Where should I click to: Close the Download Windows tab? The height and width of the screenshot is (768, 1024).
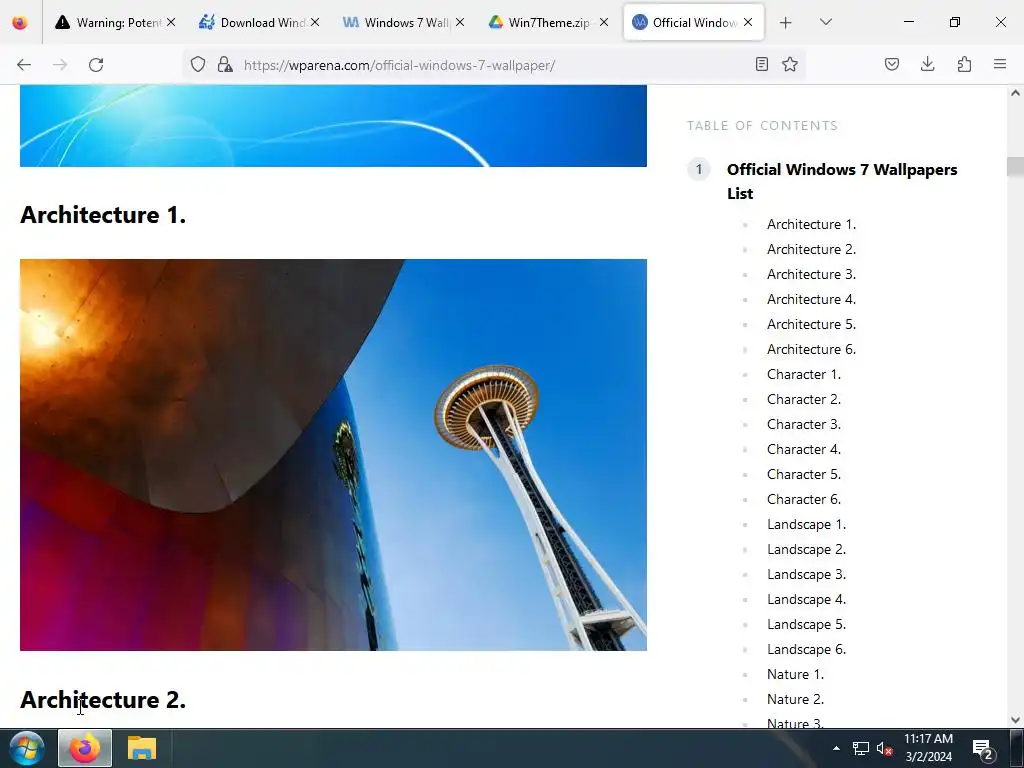[315, 22]
